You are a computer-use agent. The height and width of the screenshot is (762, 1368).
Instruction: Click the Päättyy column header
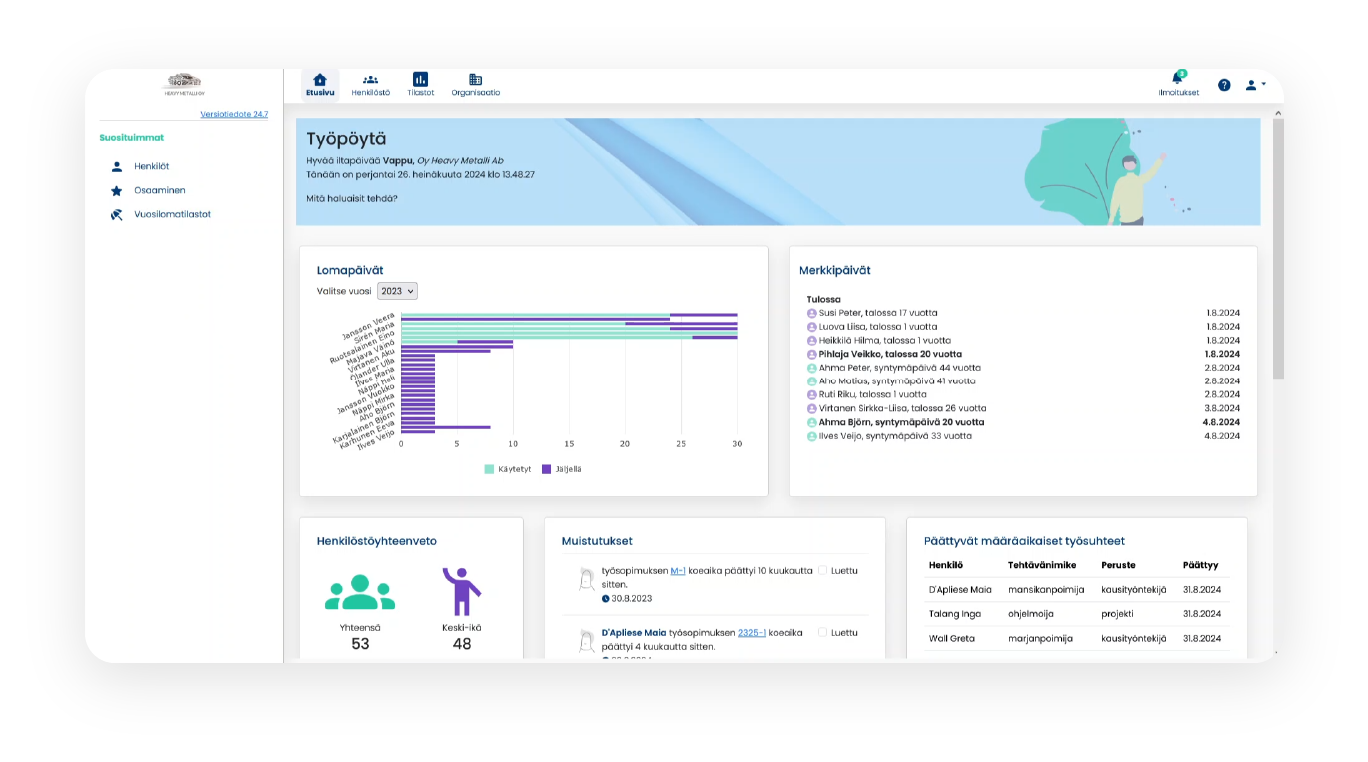(1200, 565)
